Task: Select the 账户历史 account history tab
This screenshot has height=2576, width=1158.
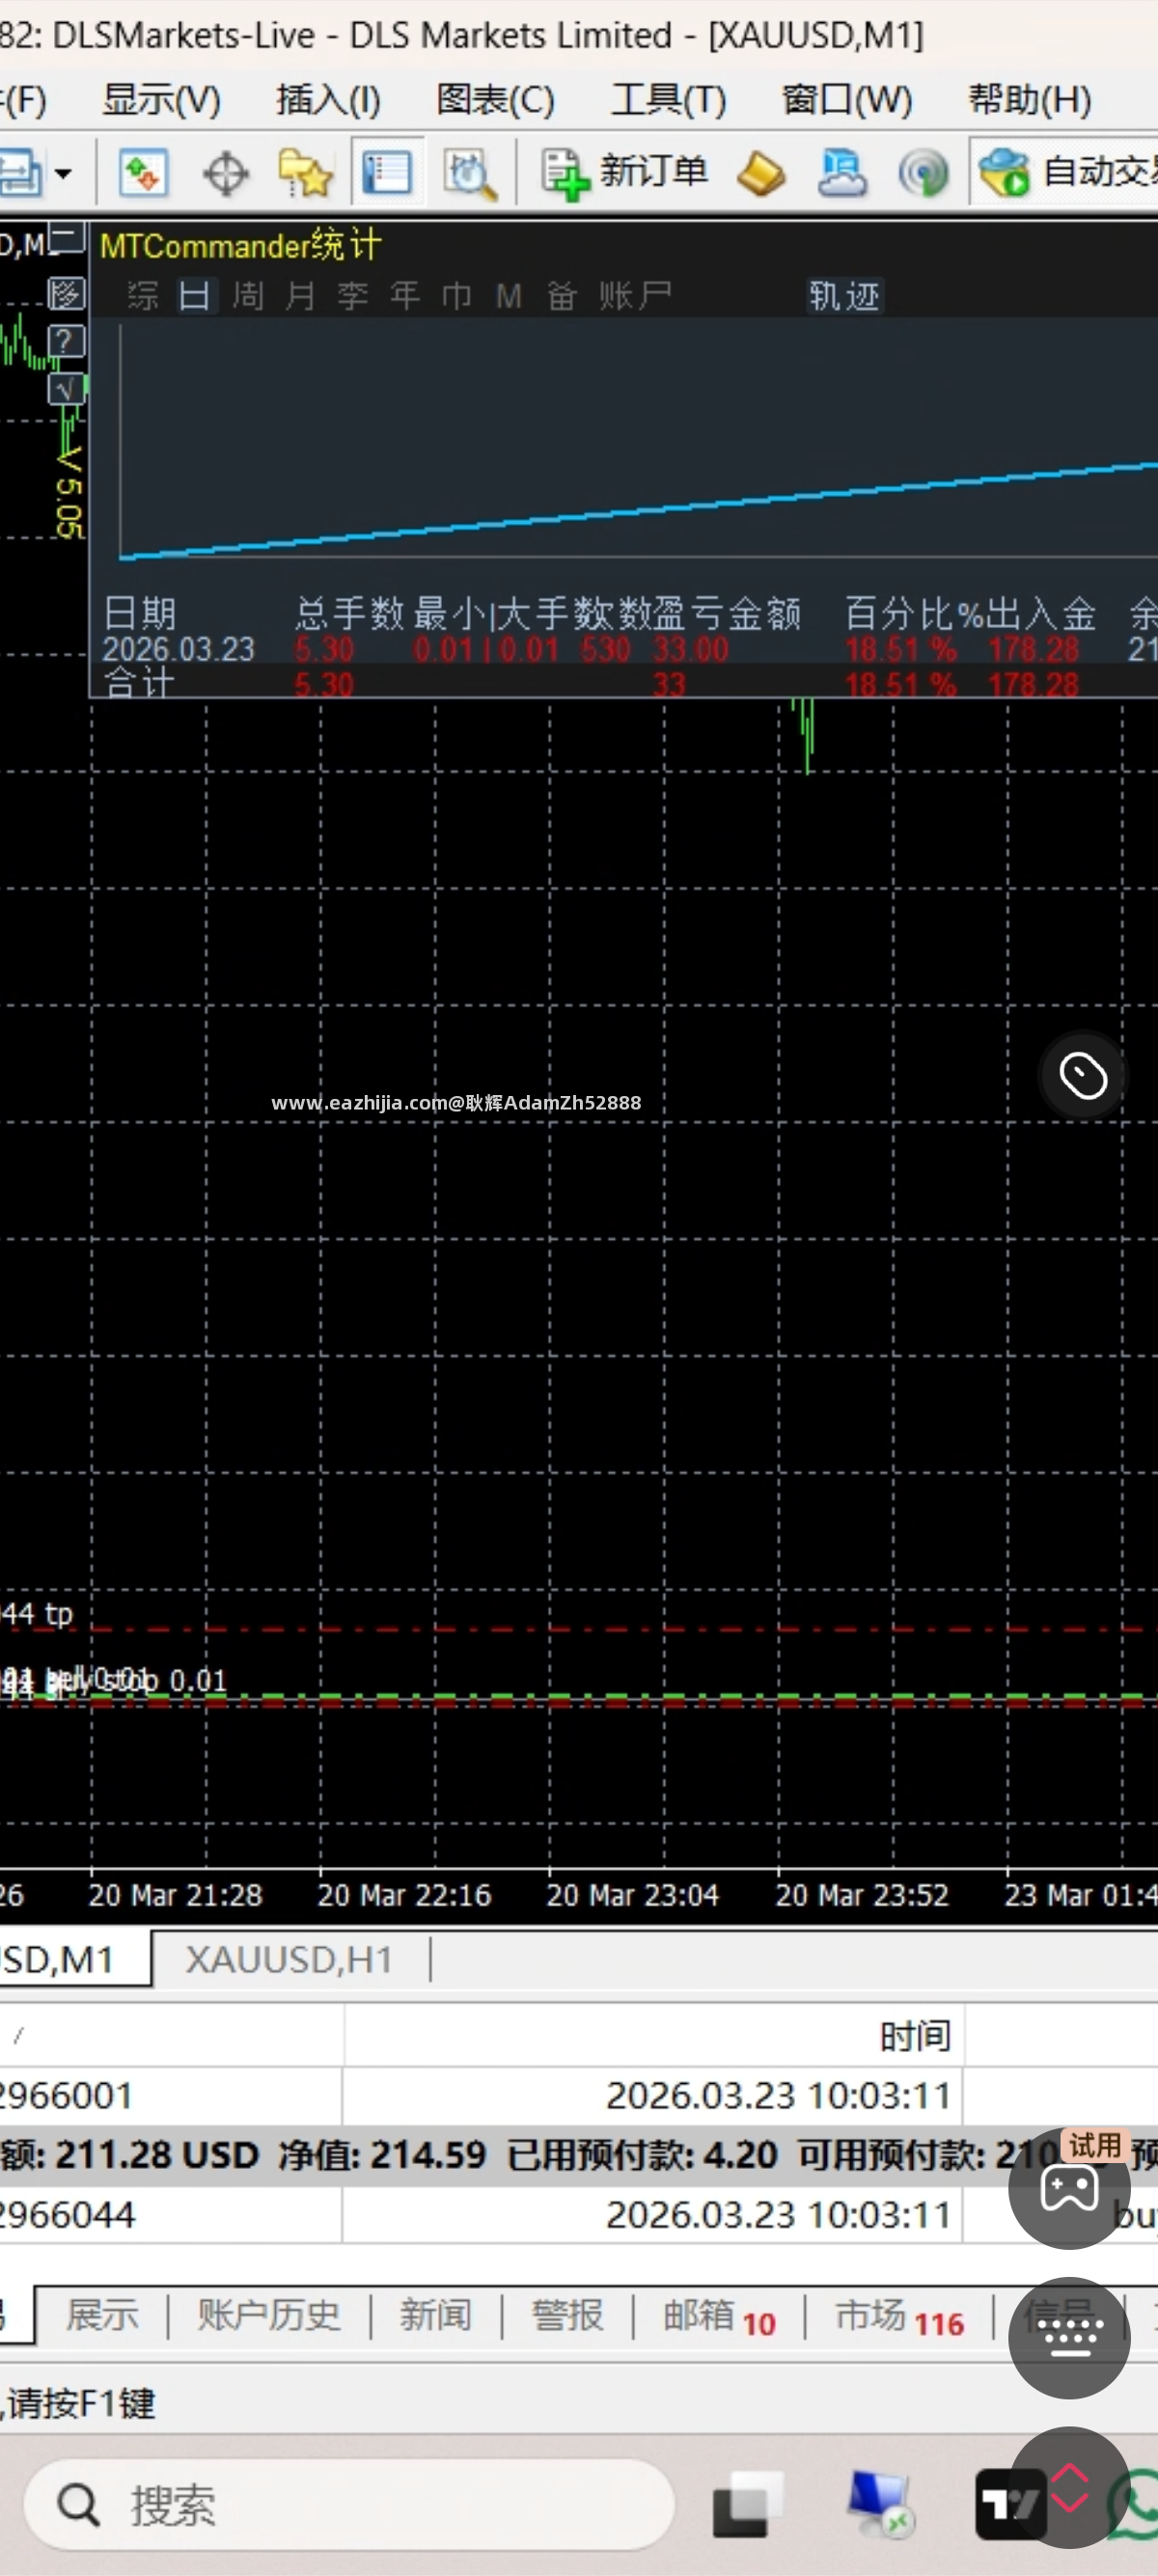Action: coord(269,2314)
